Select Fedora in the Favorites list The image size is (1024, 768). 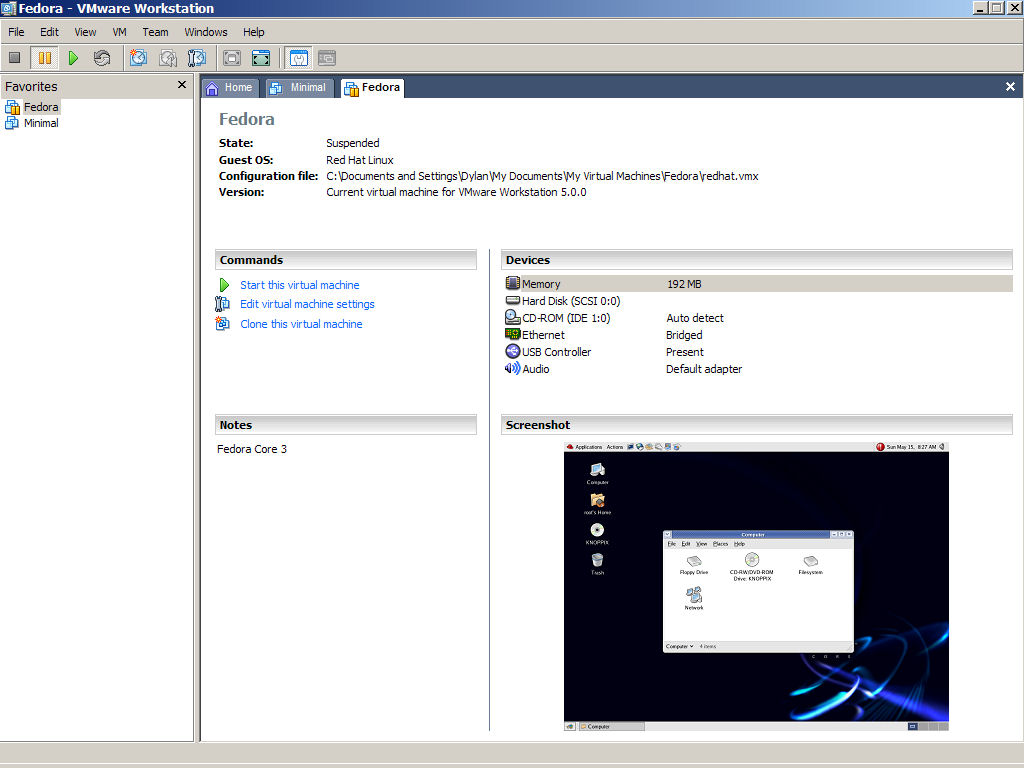pos(41,107)
